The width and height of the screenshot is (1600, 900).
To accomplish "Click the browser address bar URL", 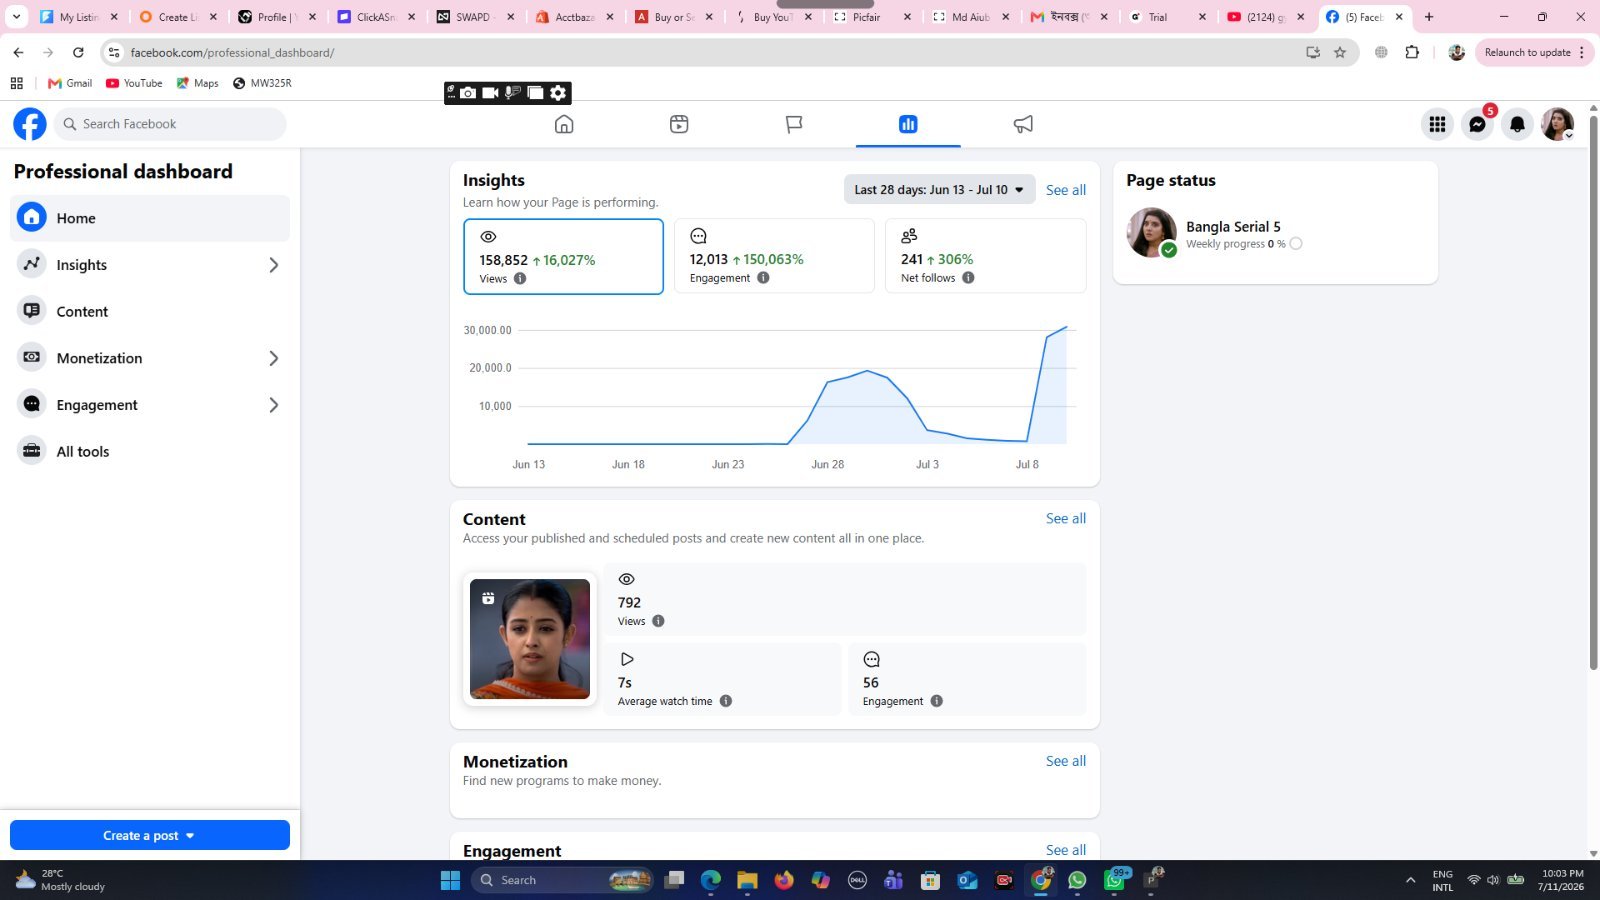I will 232,52.
